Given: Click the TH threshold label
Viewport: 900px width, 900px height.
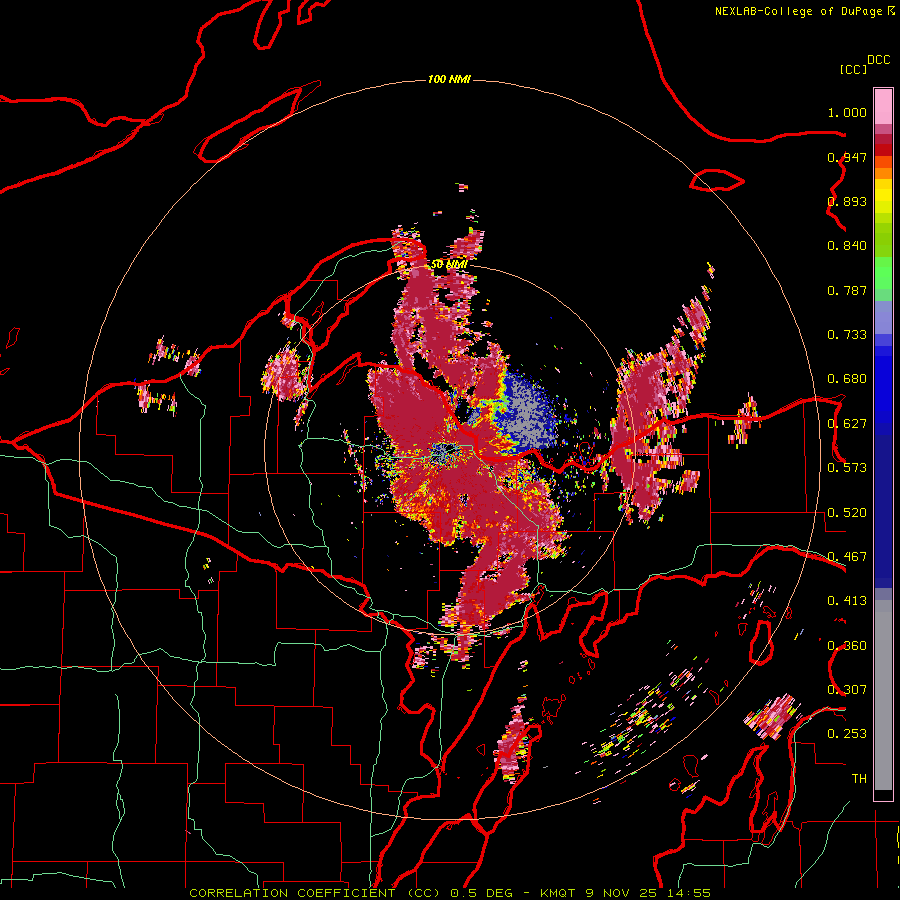Looking at the screenshot, I should click(x=859, y=779).
